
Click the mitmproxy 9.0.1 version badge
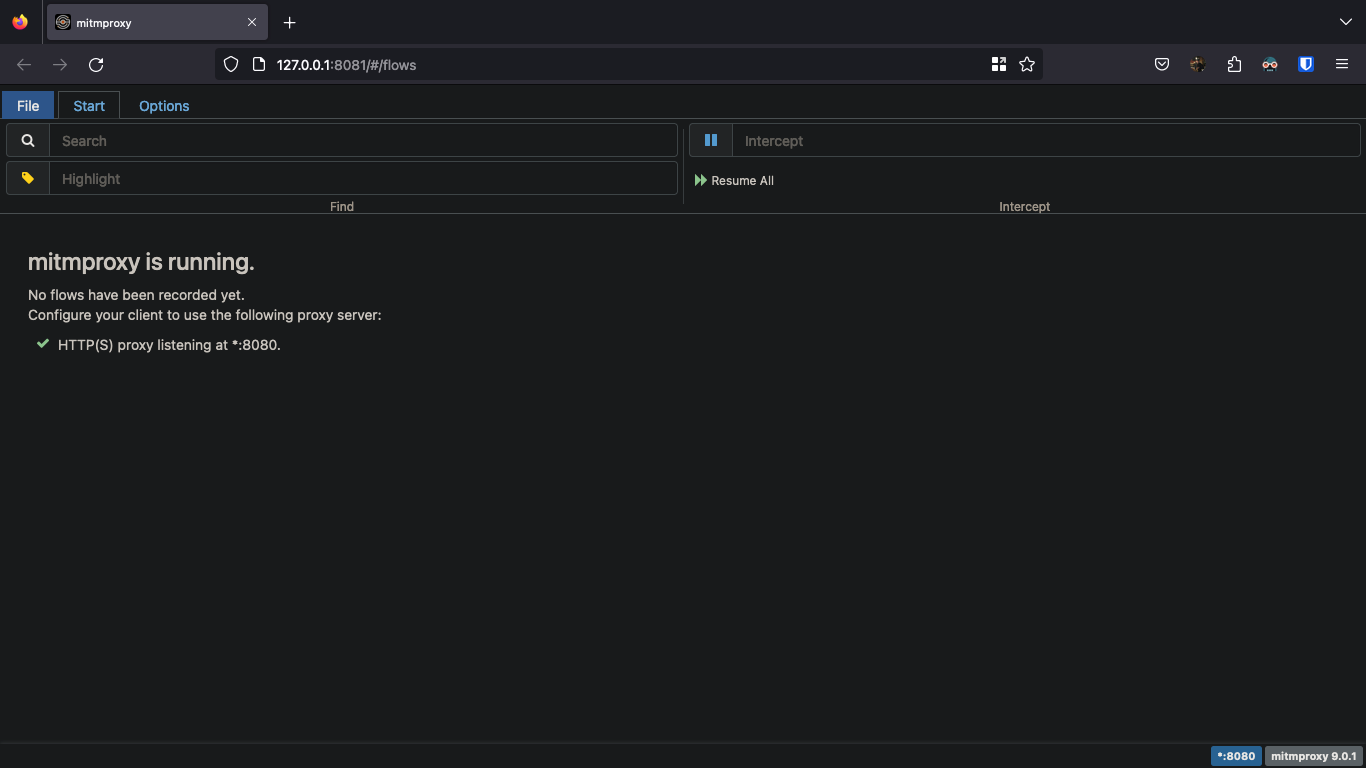[x=1313, y=756]
